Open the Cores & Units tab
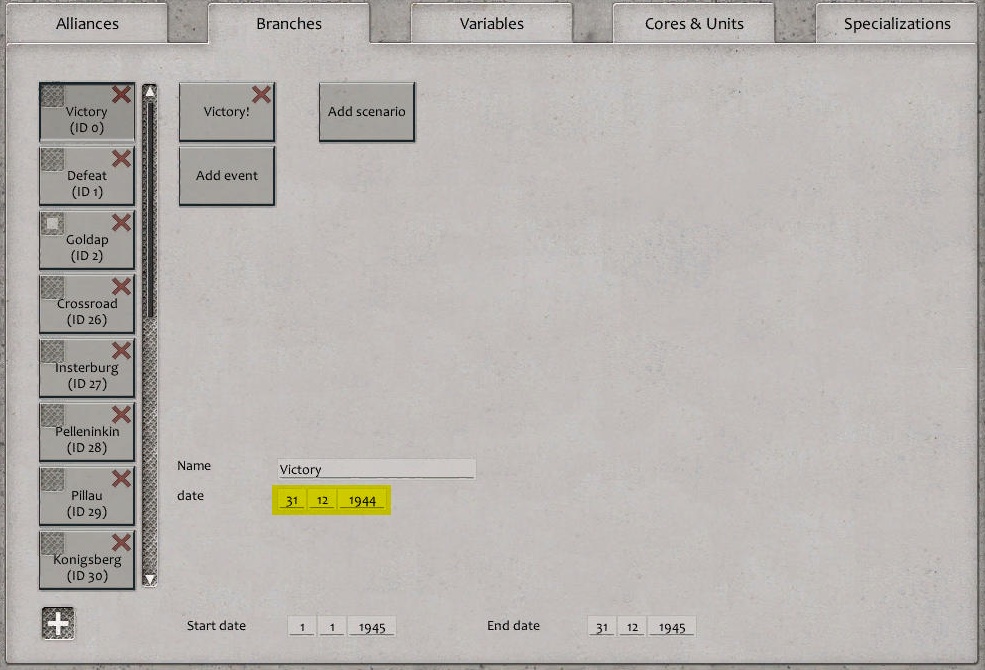 pyautogui.click(x=693, y=22)
